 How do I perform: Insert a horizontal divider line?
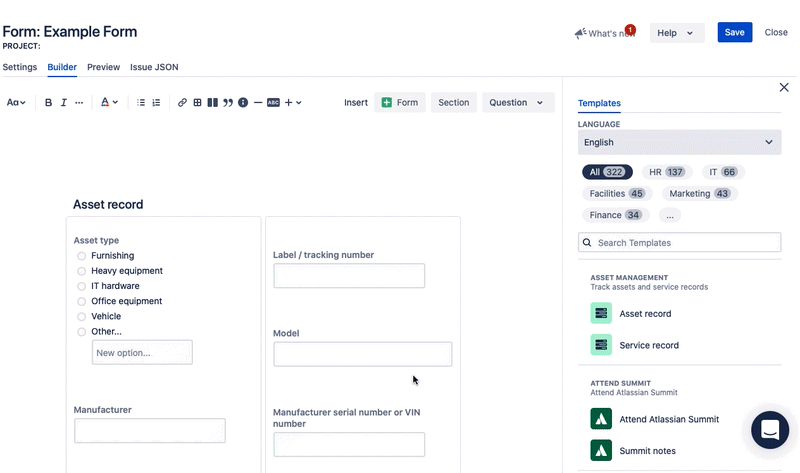[258, 103]
